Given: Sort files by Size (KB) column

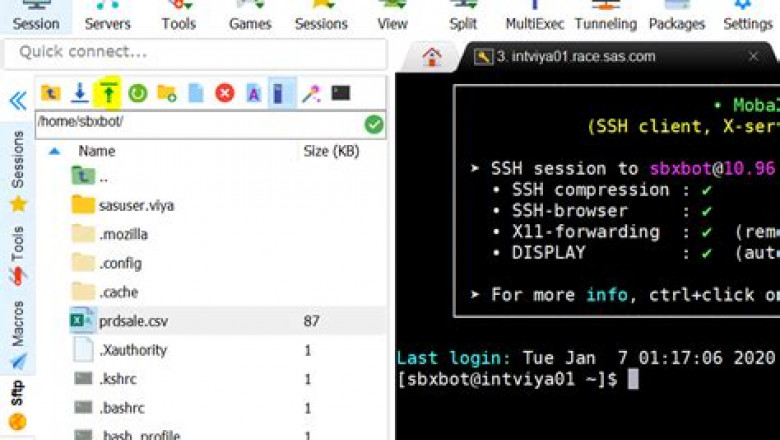Looking at the screenshot, I should 330,151.
